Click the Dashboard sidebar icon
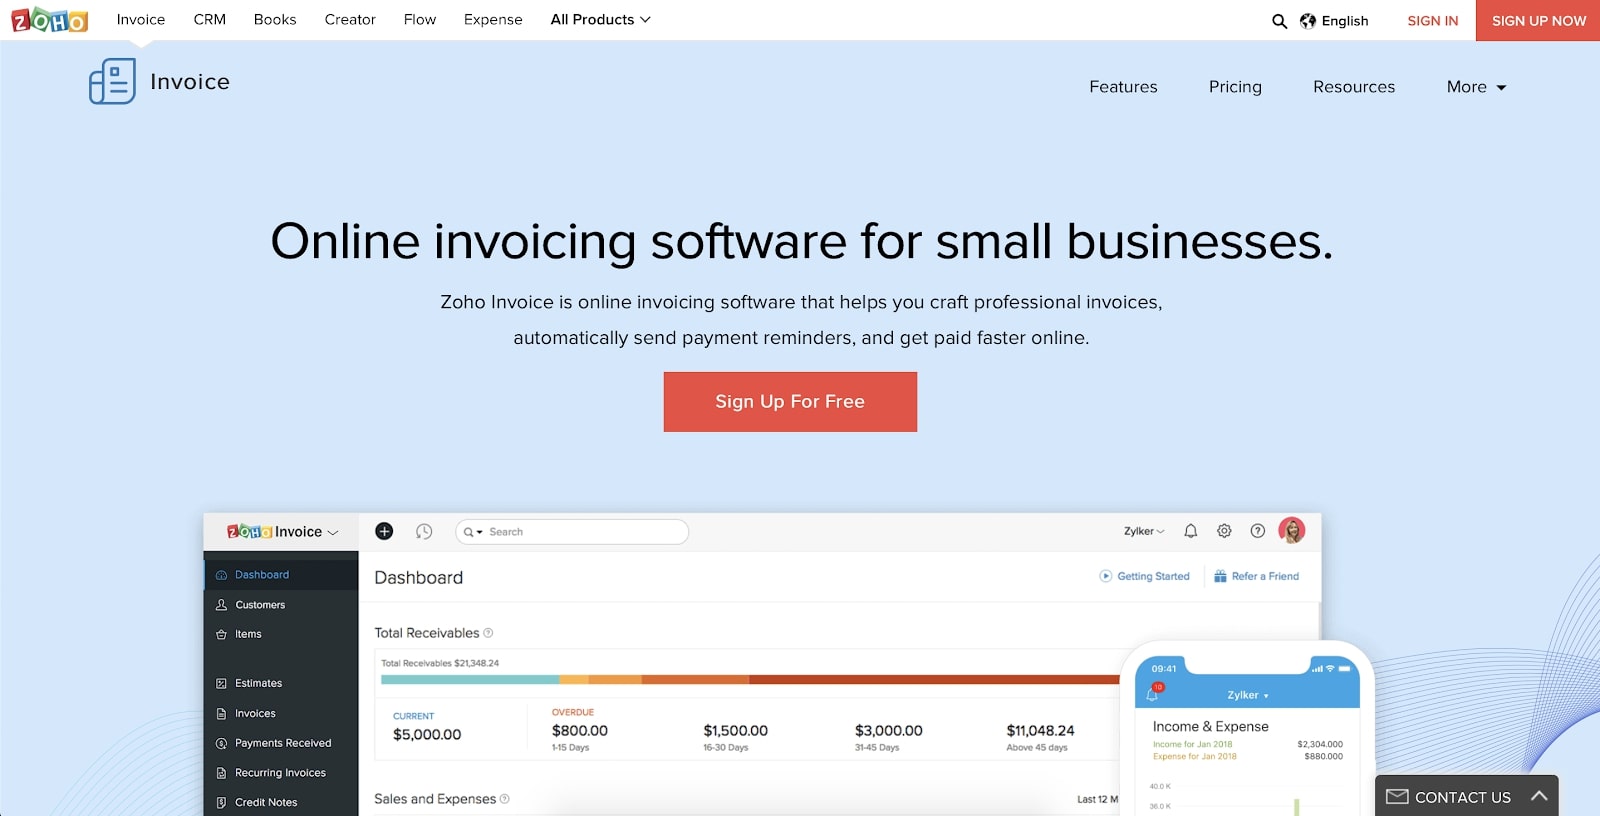Screen dimensions: 1600x816 [221, 575]
